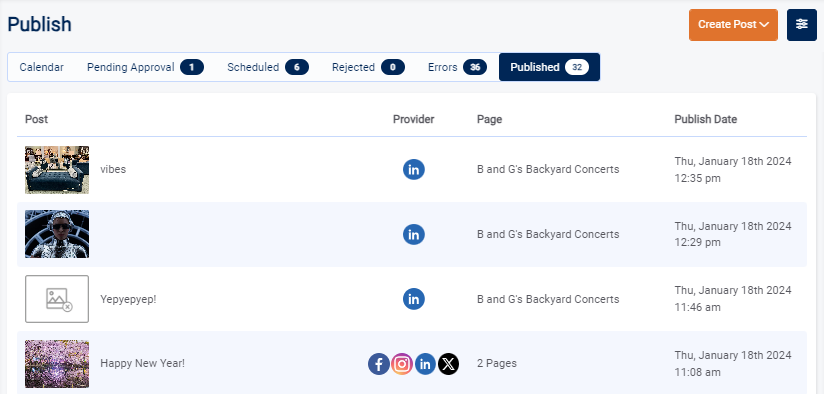The width and height of the screenshot is (824, 394).
Task: Click the Publish page heading
Action: click(39, 25)
